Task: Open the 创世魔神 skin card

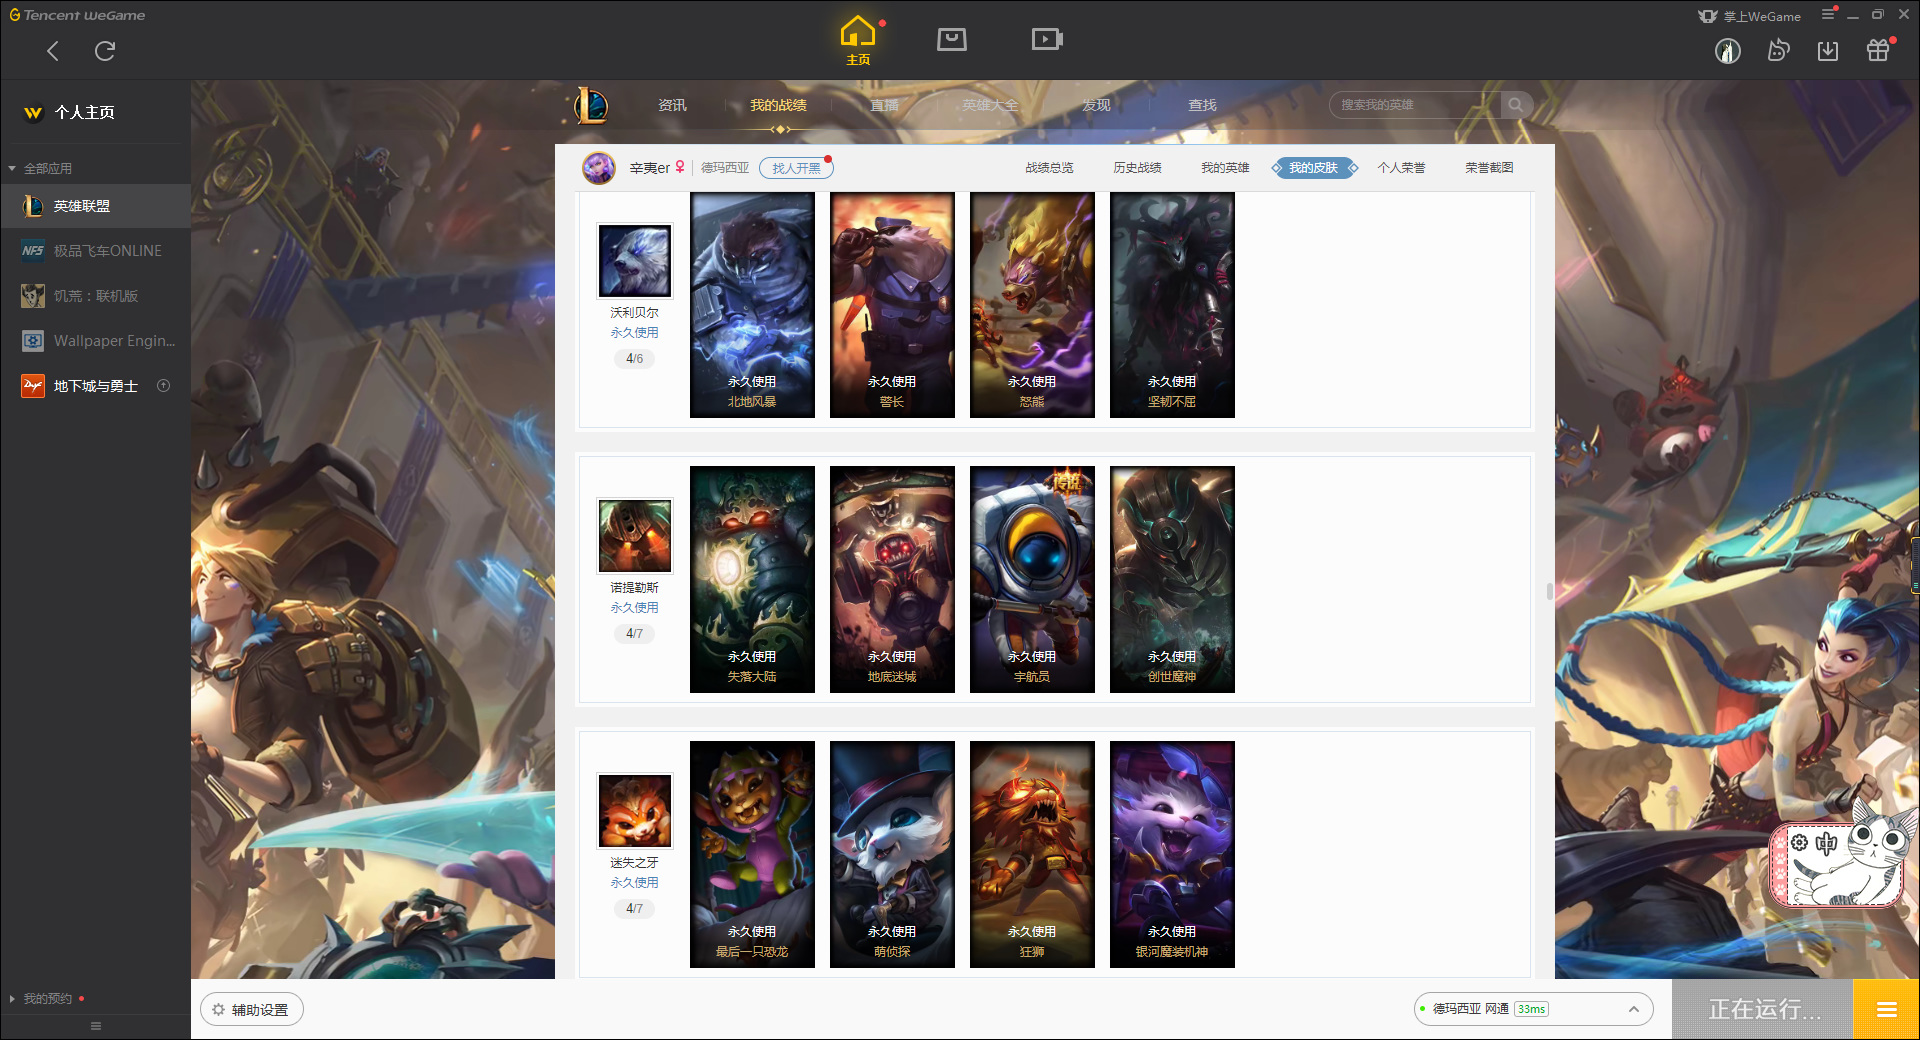Action: 1172,580
